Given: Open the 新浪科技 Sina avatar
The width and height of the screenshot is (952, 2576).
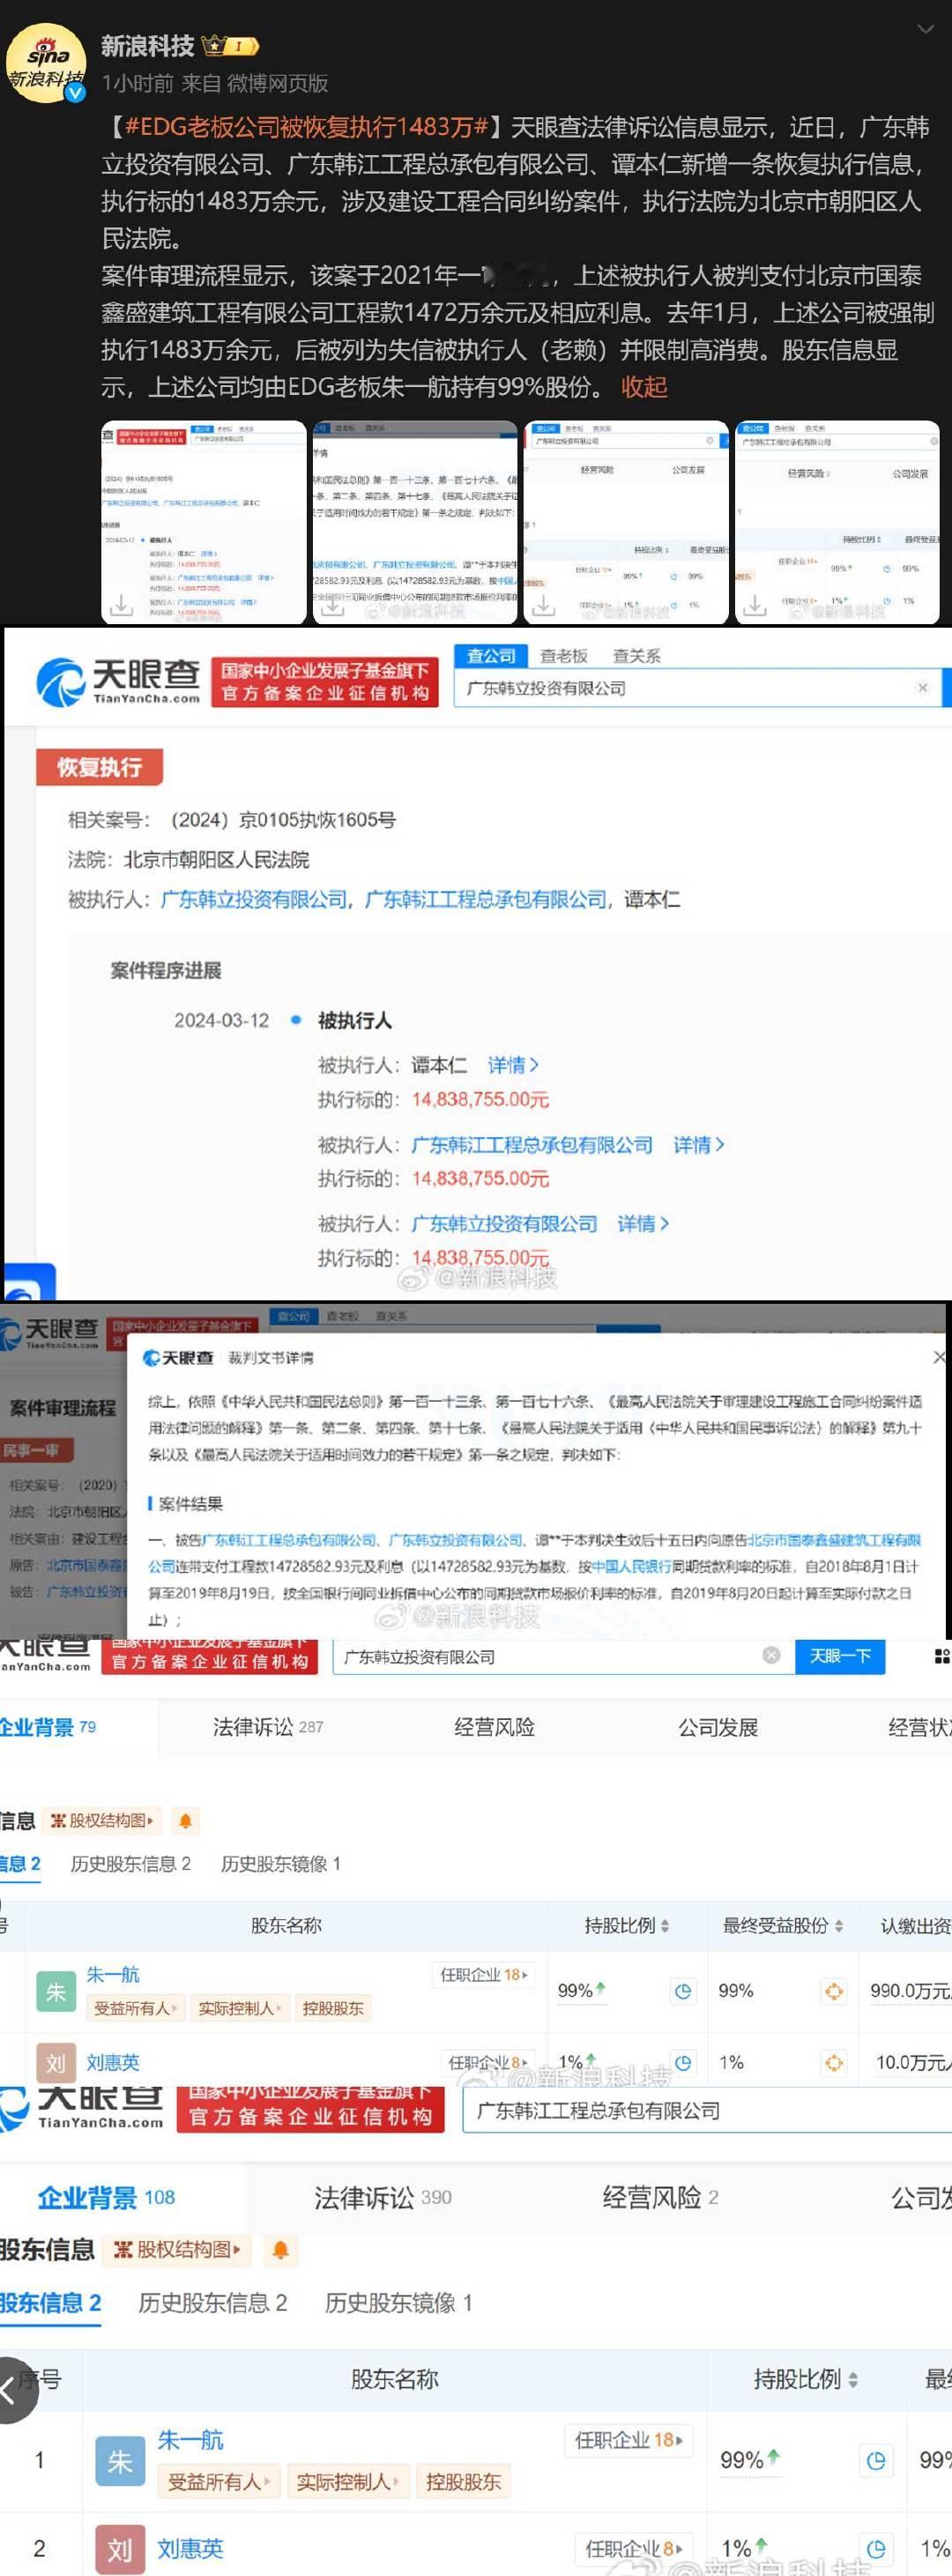Looking at the screenshot, I should (46, 64).
